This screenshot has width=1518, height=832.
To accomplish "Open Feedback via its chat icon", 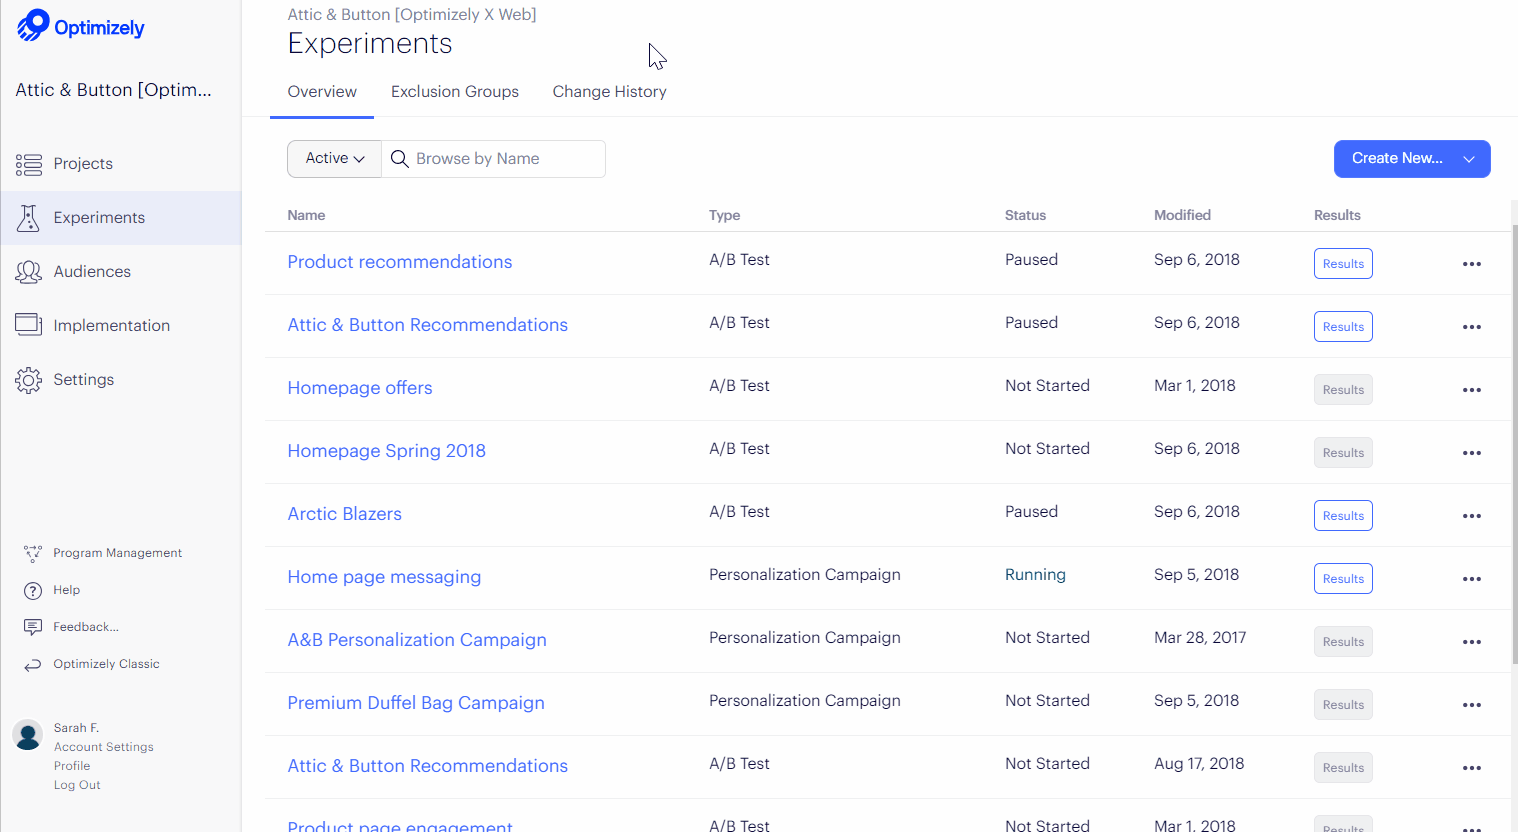I will click(33, 627).
